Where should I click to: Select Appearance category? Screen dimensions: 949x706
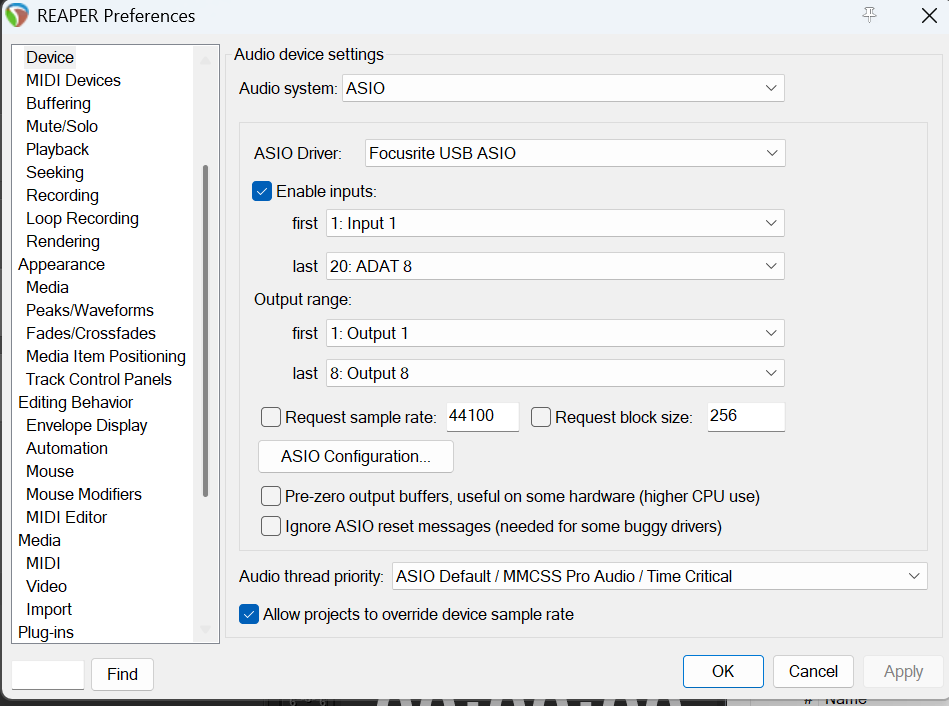tap(61, 265)
